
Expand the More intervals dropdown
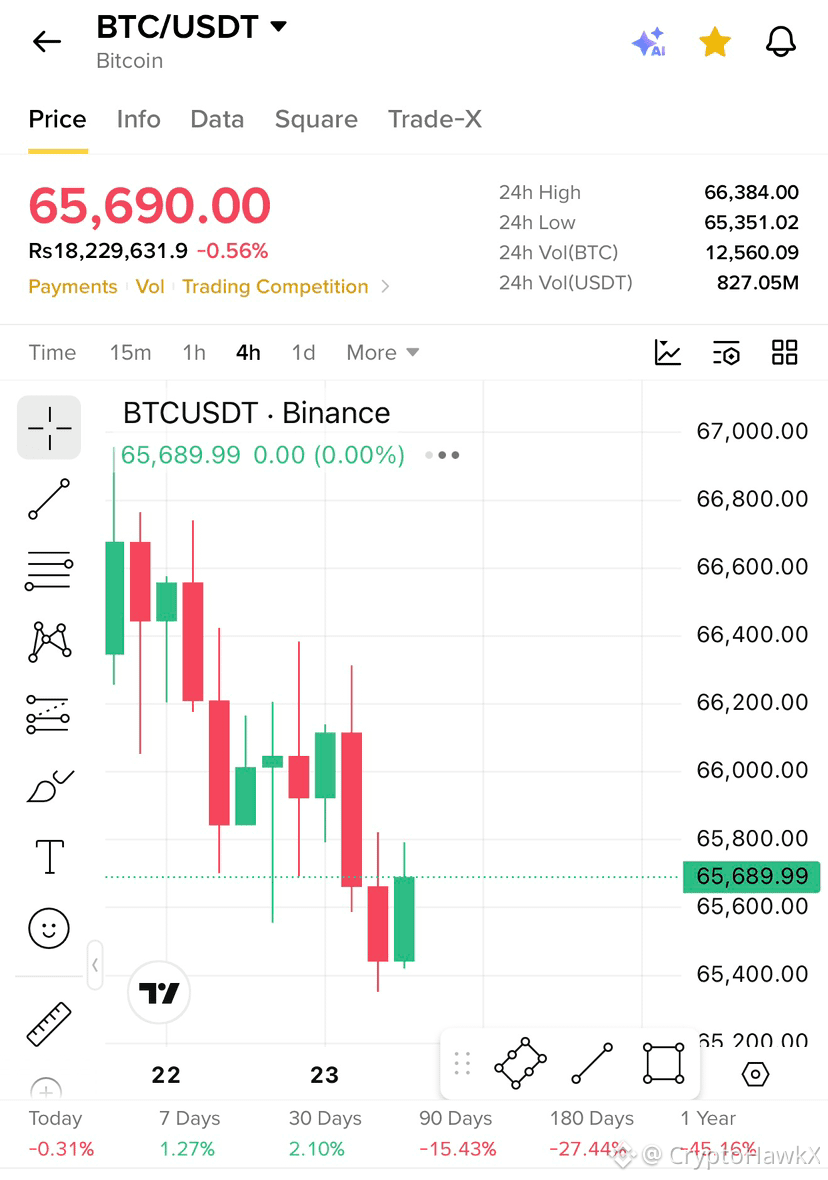tap(382, 352)
